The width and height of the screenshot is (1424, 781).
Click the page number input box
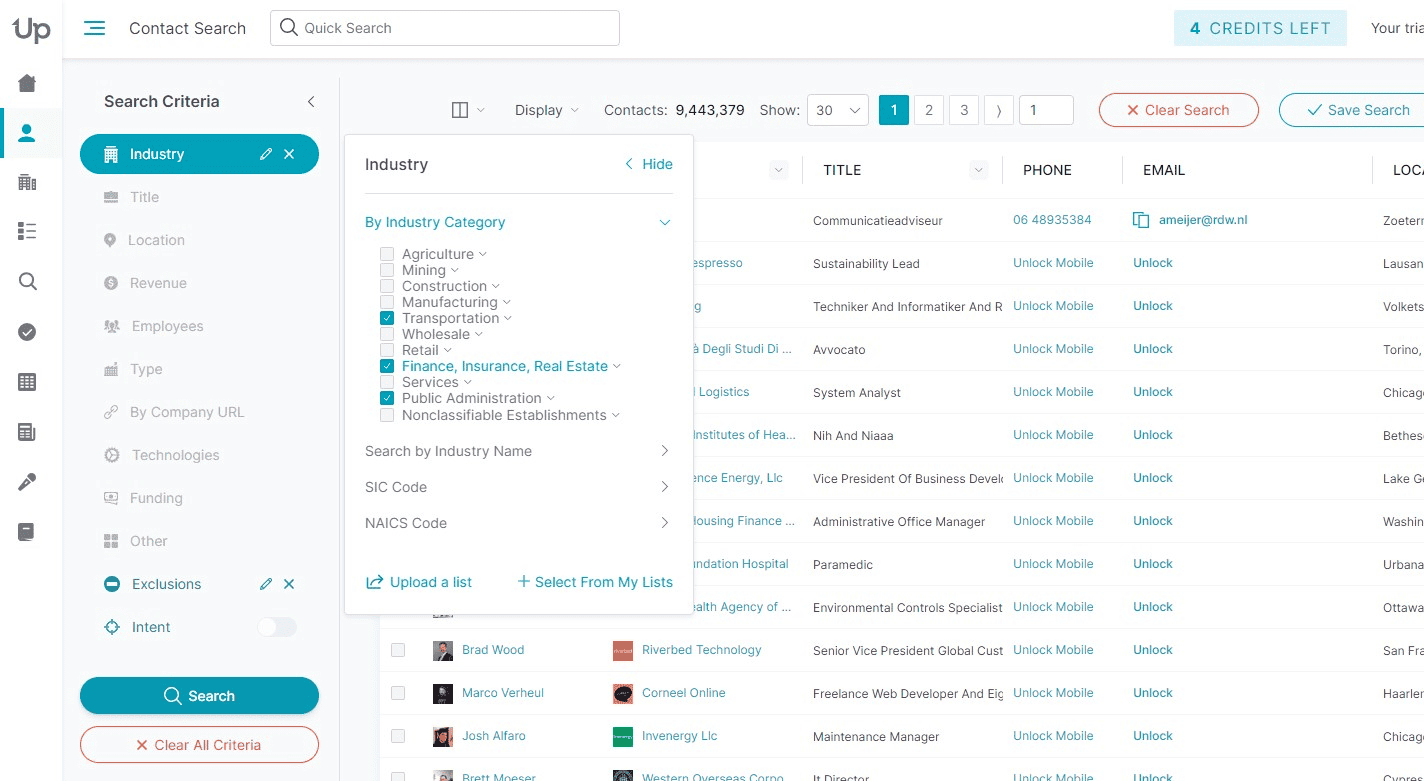[x=1046, y=110]
